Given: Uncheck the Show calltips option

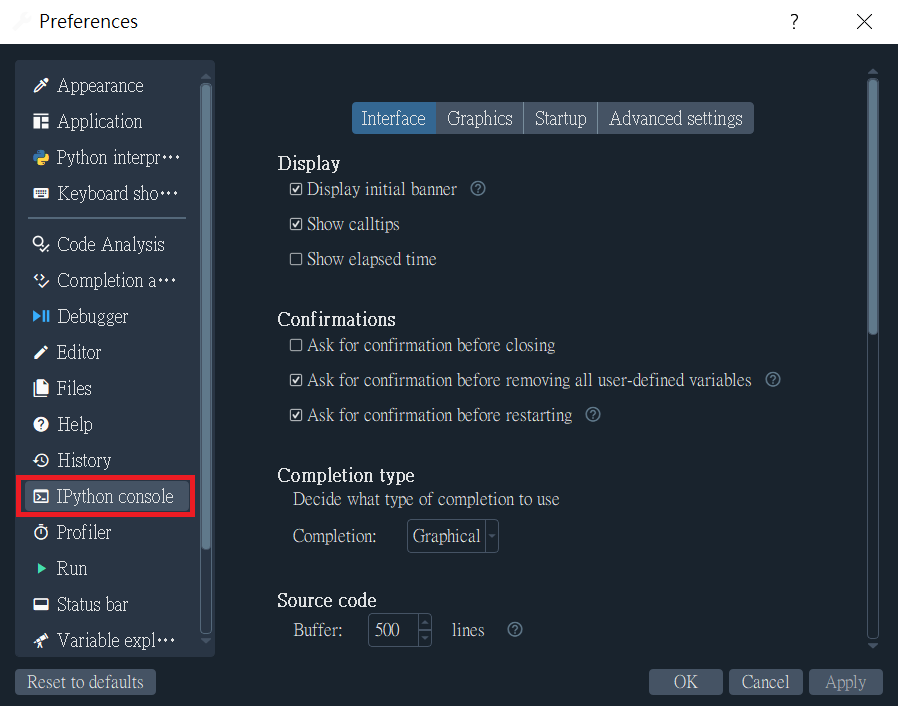Looking at the screenshot, I should tap(296, 224).
